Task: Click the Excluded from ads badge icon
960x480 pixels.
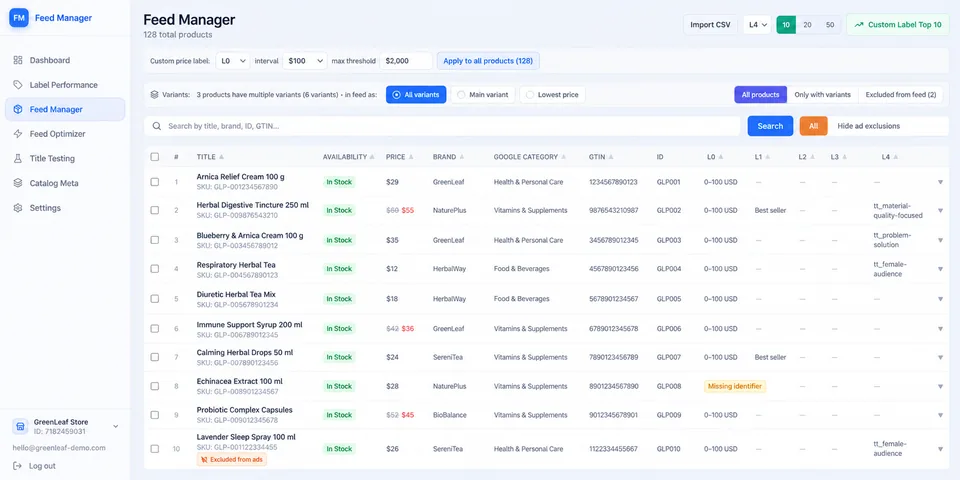Action: click(x=204, y=459)
